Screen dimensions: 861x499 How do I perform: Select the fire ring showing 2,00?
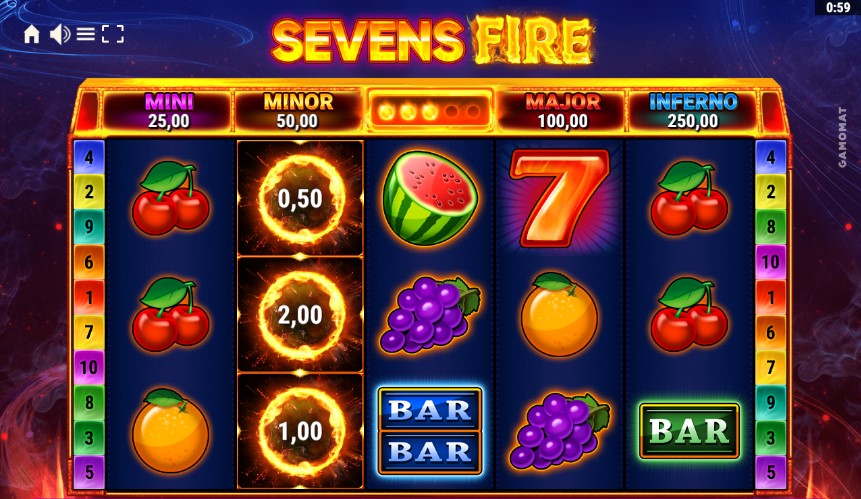[300, 315]
